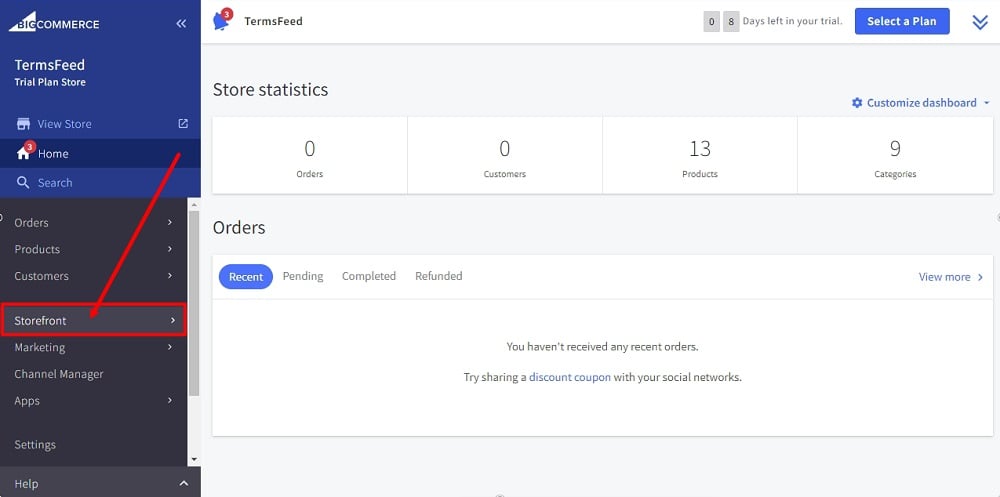
Task: Expand the Marketing menu chevron
Action: click(170, 347)
